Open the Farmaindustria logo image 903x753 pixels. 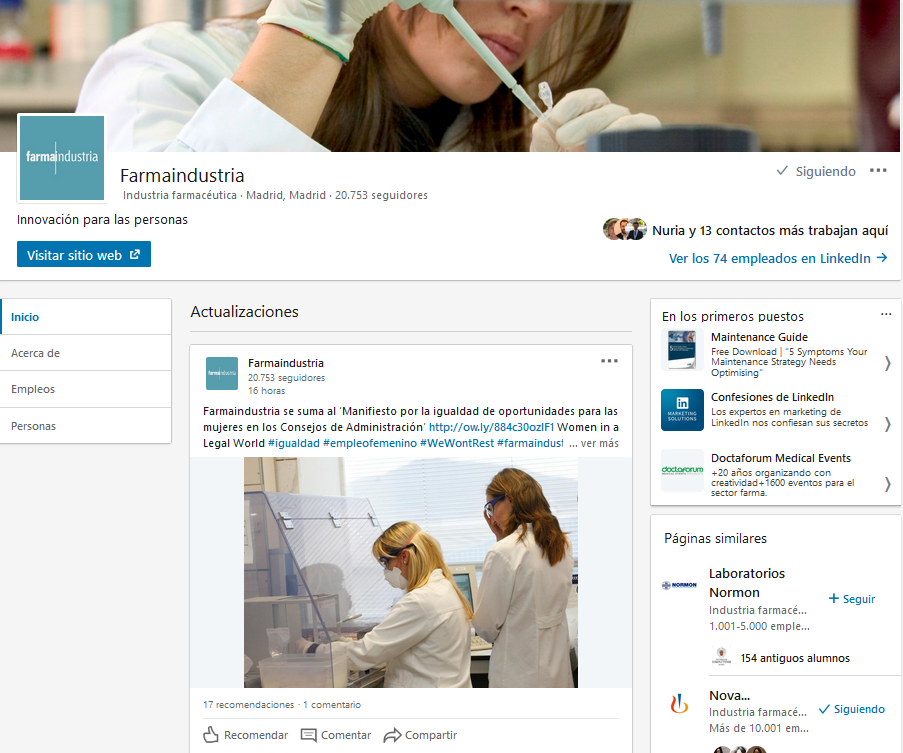[x=62, y=158]
